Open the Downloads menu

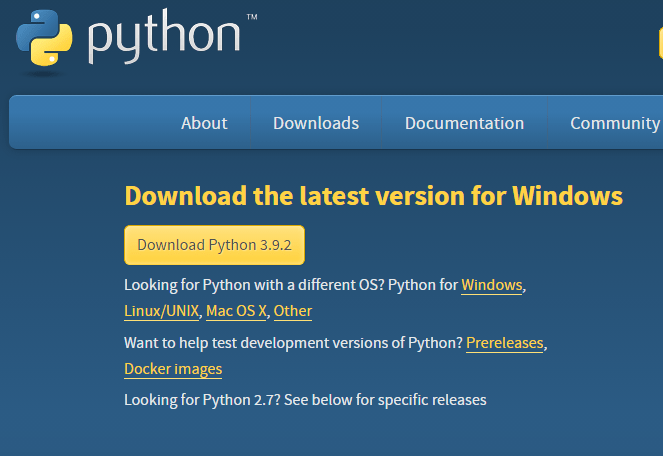pyautogui.click(x=316, y=123)
